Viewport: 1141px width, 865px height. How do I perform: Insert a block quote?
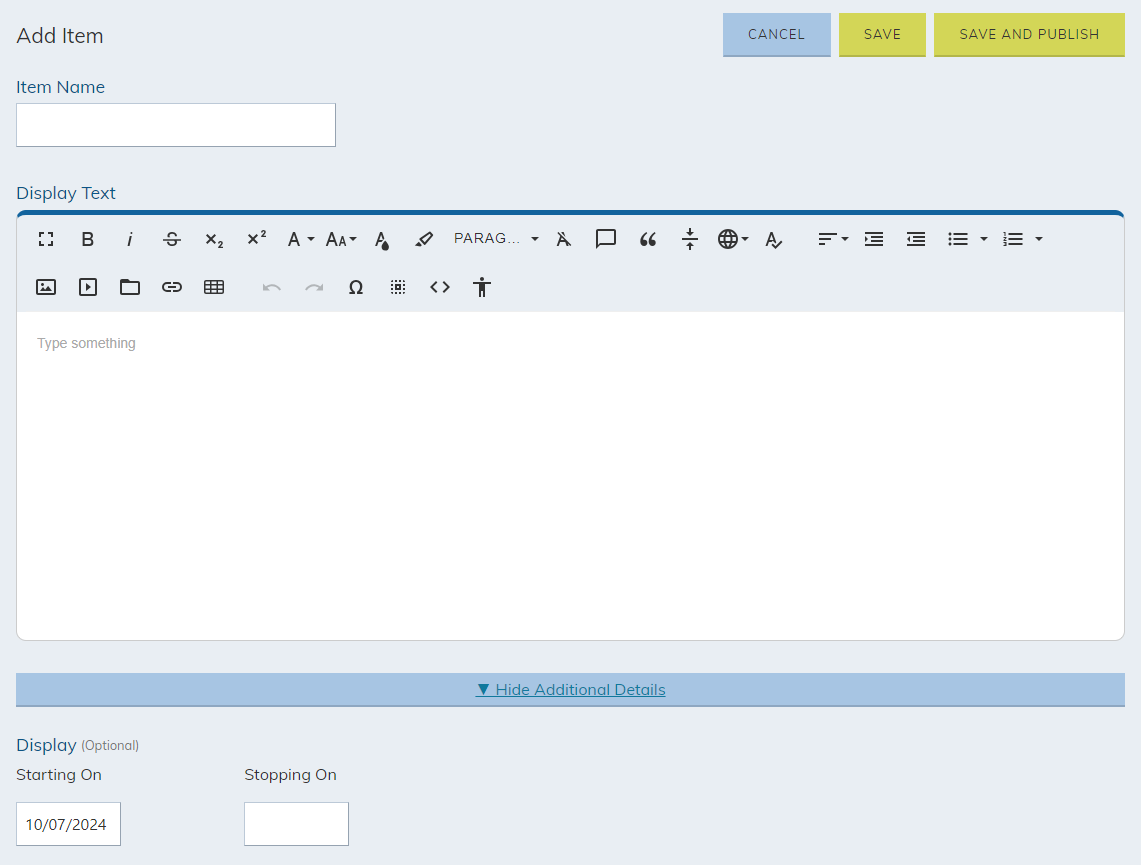648,239
